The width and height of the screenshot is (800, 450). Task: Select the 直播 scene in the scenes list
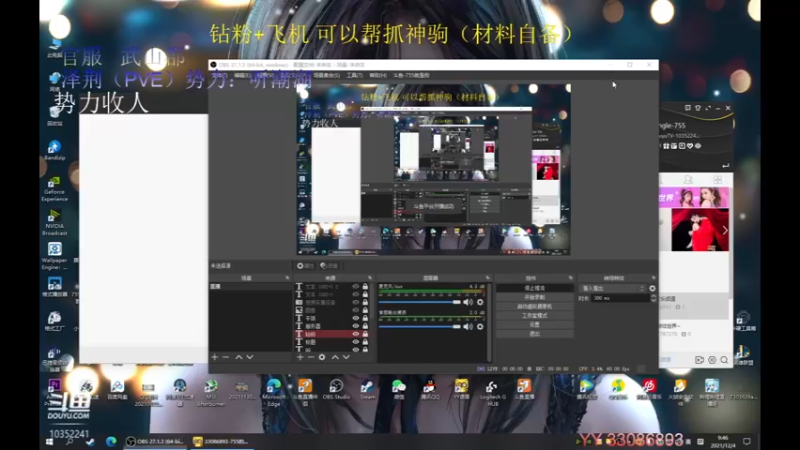click(x=250, y=287)
